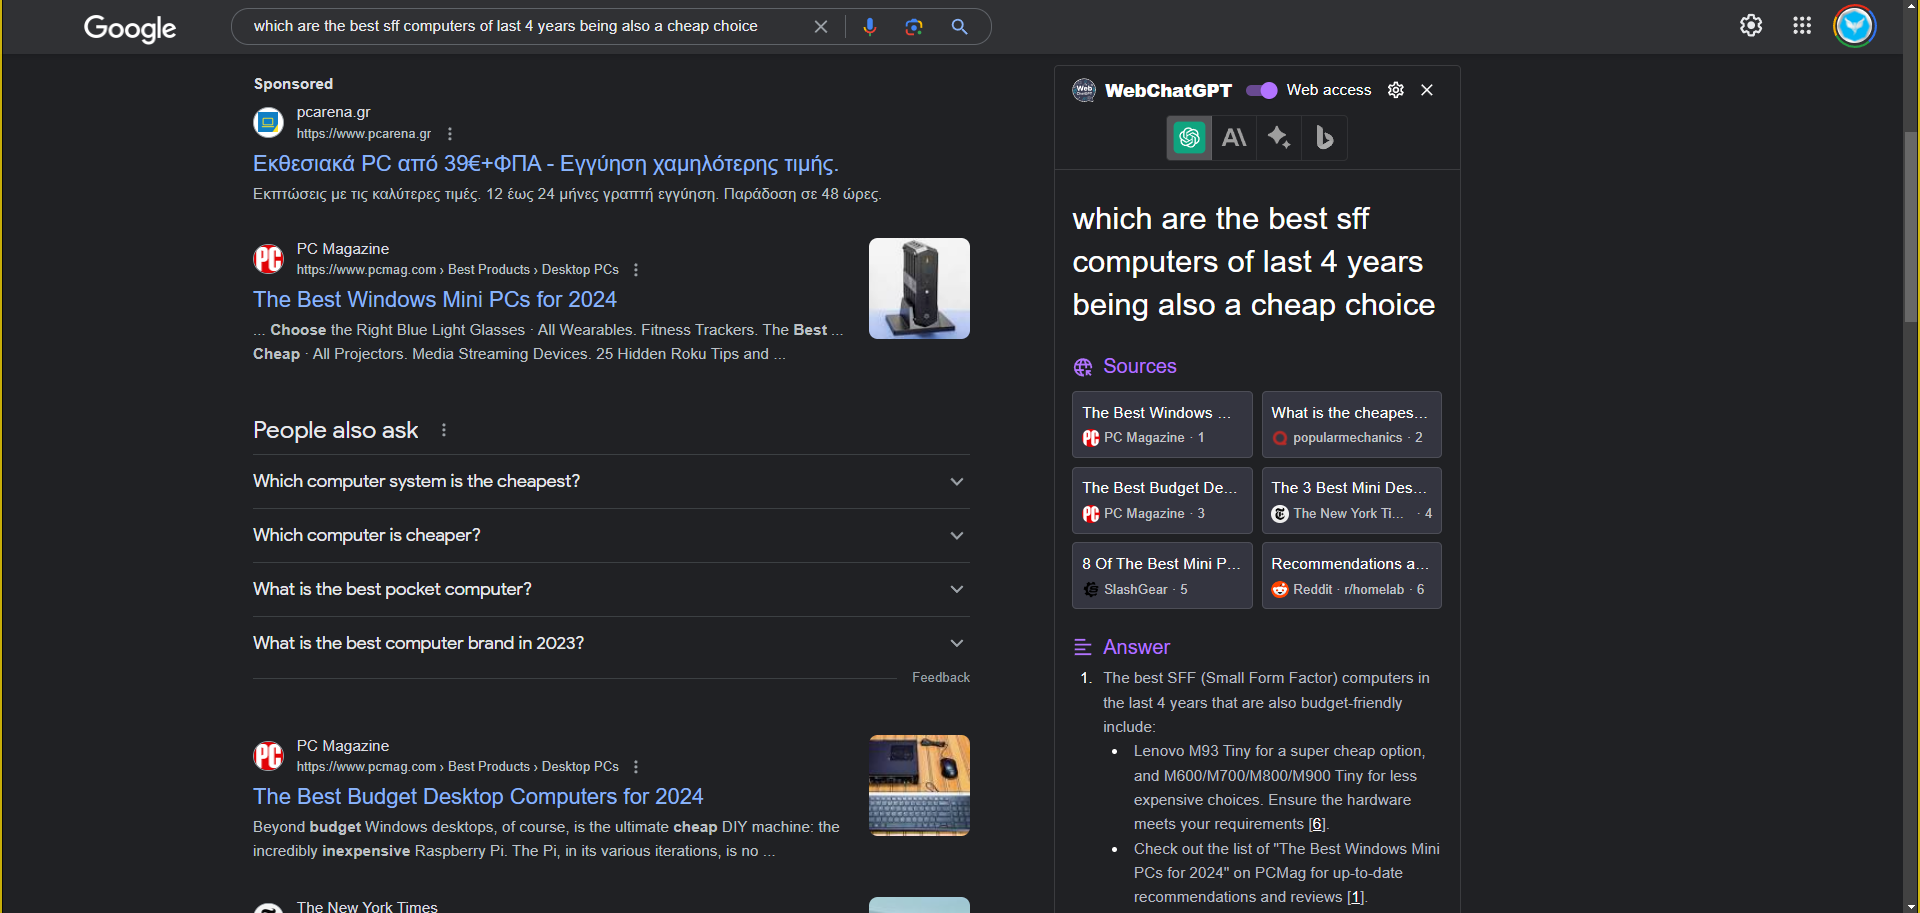Open Google settings gear icon
The height and width of the screenshot is (913, 1920).
[1751, 26]
